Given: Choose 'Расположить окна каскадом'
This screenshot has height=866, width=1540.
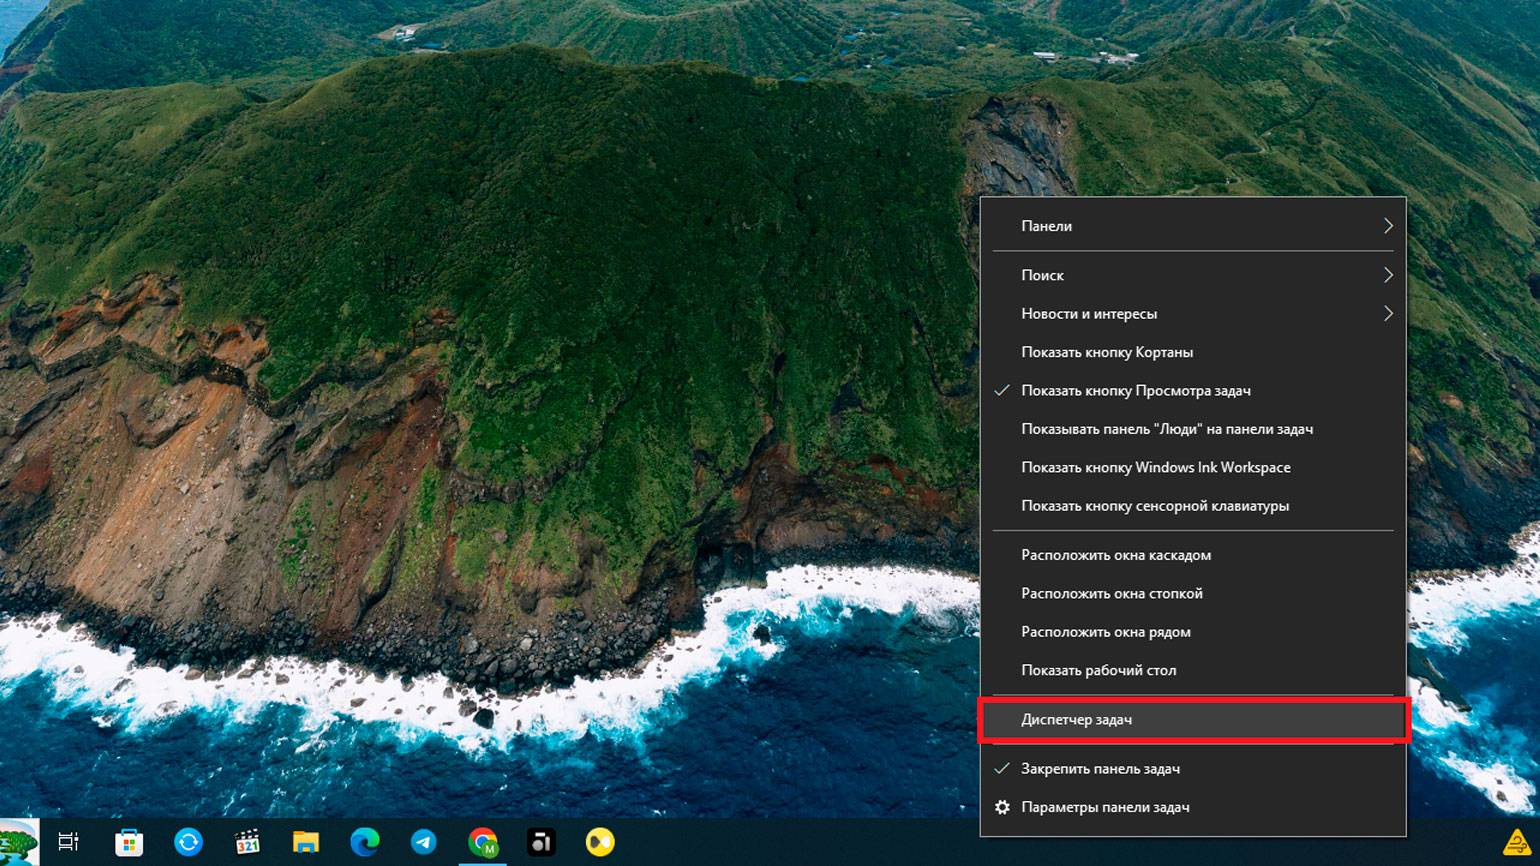Looking at the screenshot, I should 1115,555.
